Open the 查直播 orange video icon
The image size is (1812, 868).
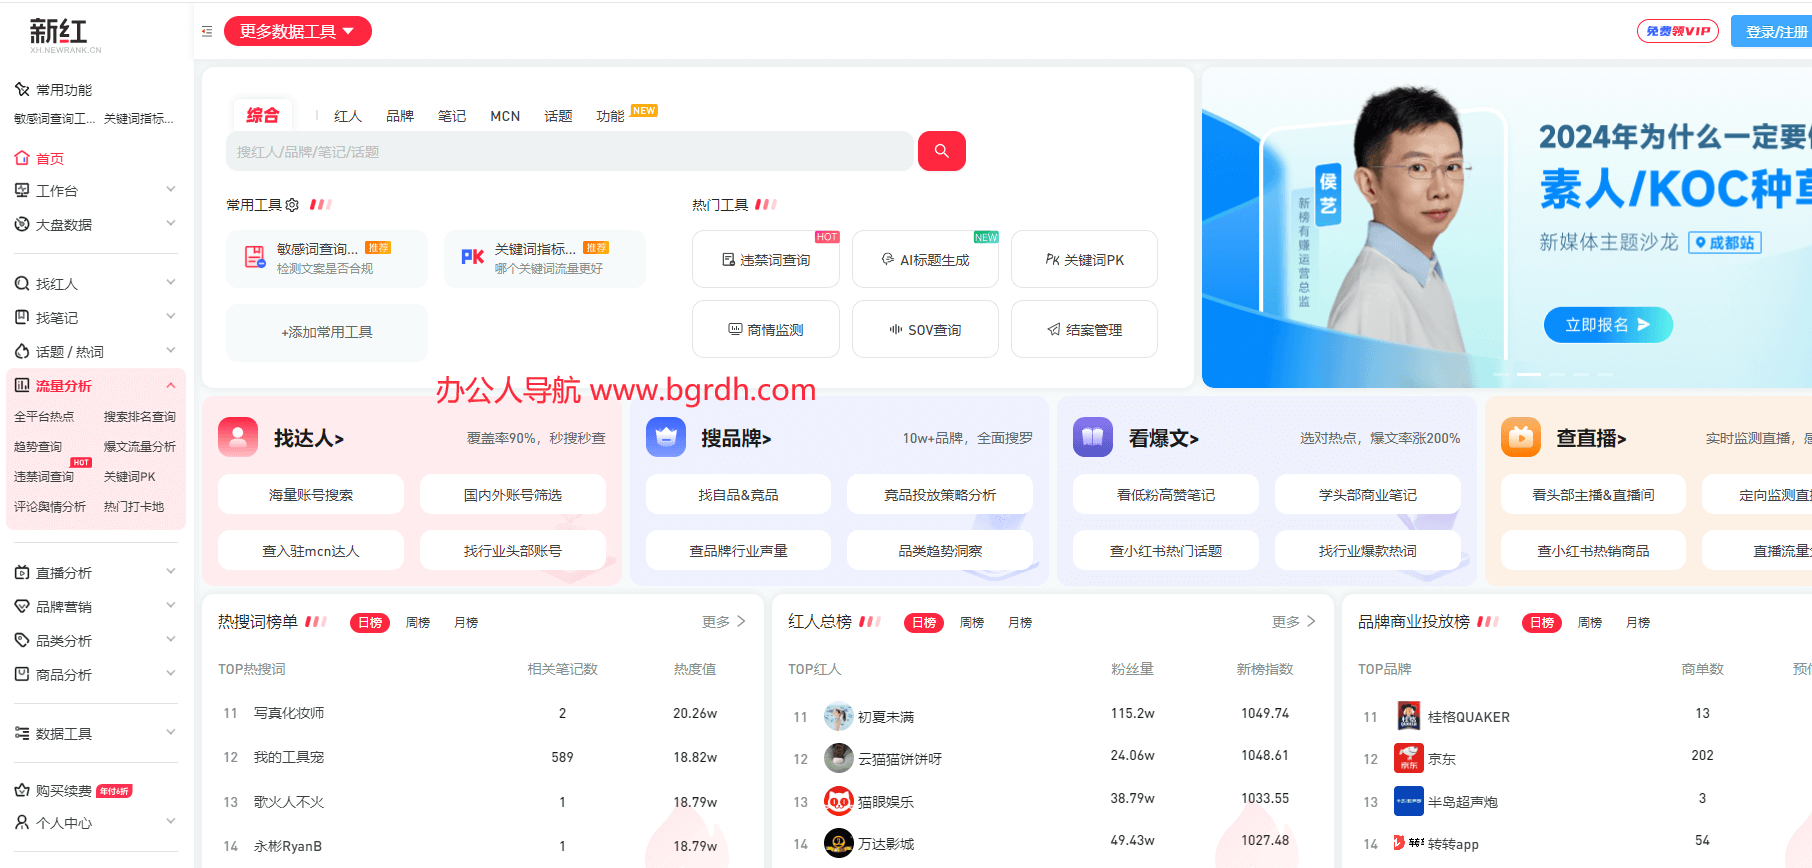(1520, 438)
